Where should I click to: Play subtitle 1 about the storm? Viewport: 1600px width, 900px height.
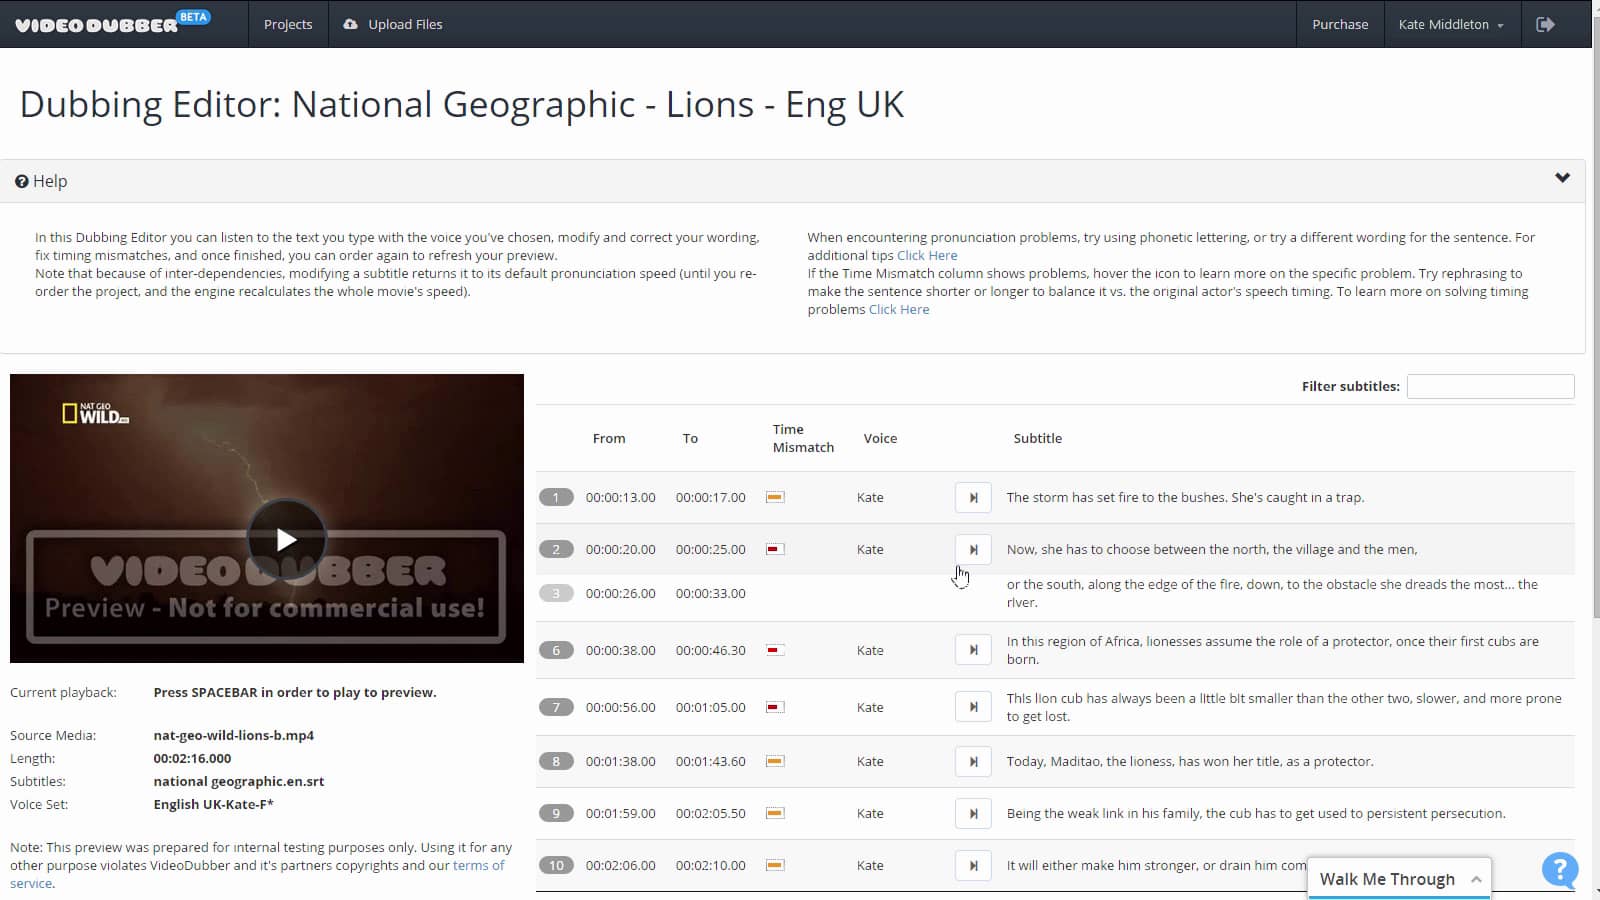(973, 497)
